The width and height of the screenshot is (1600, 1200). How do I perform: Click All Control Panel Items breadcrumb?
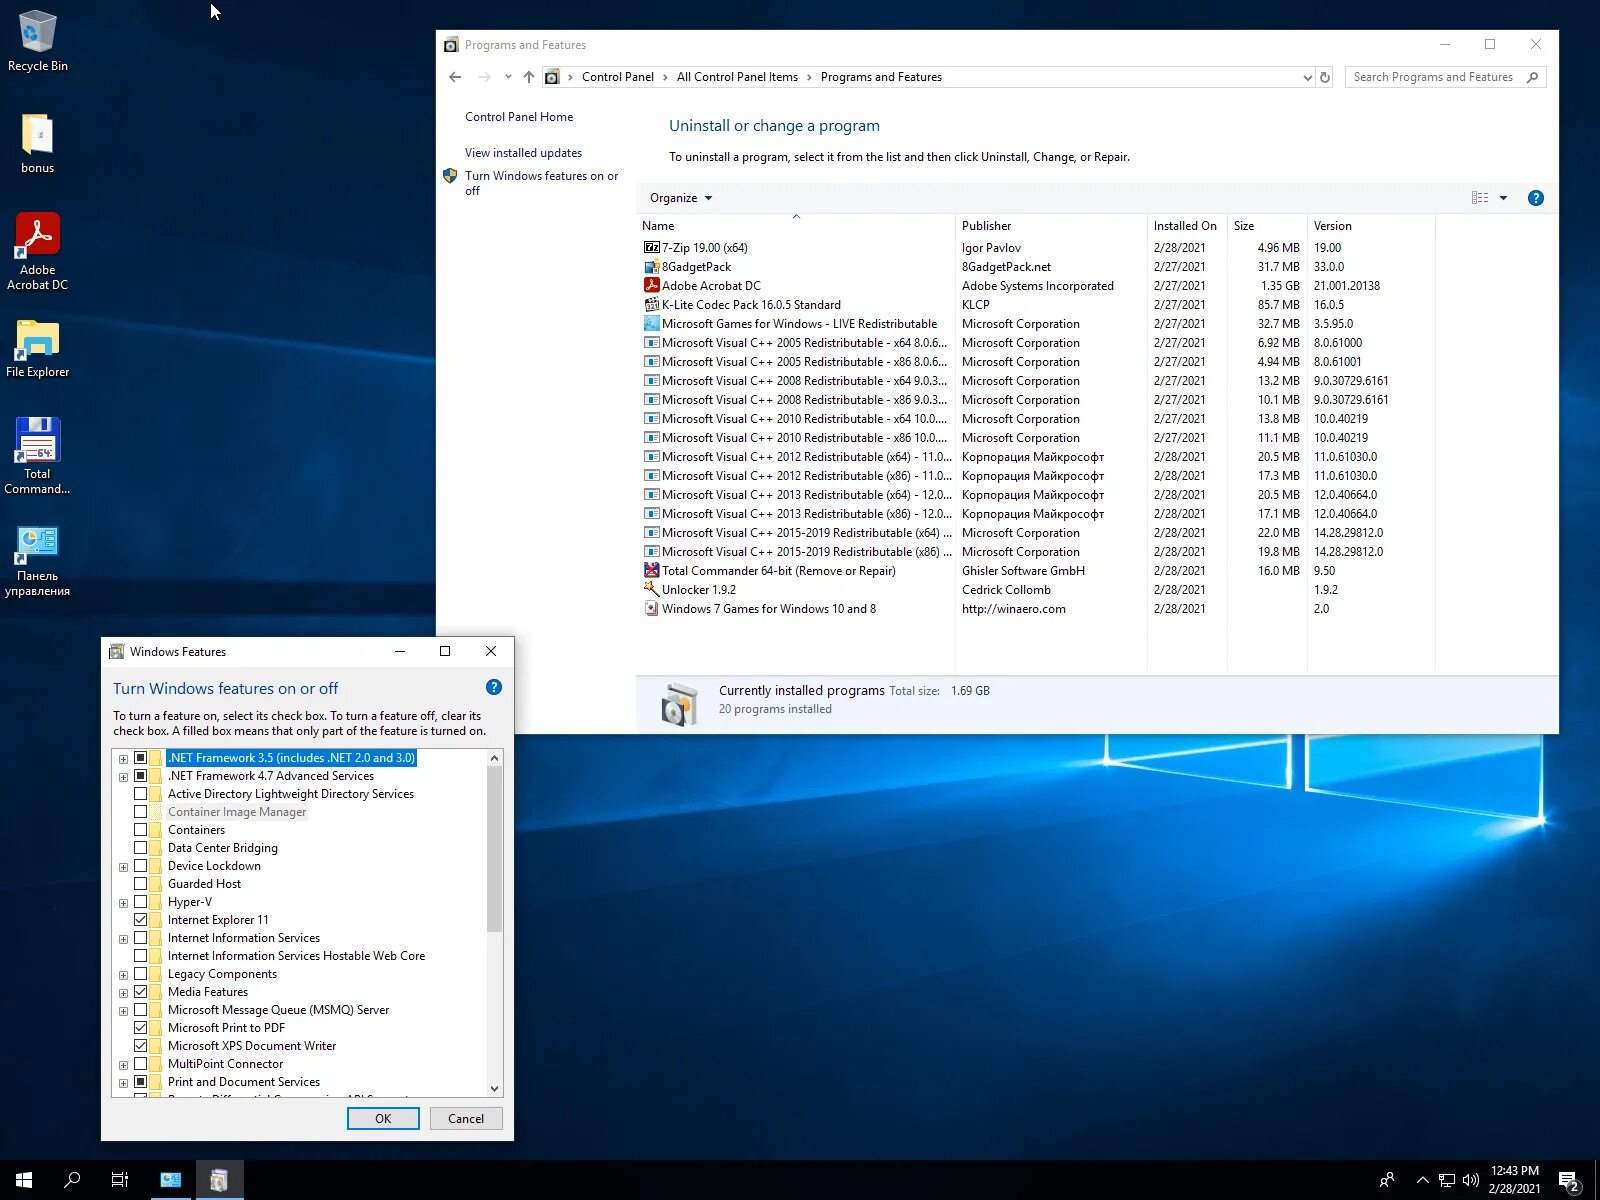click(737, 77)
